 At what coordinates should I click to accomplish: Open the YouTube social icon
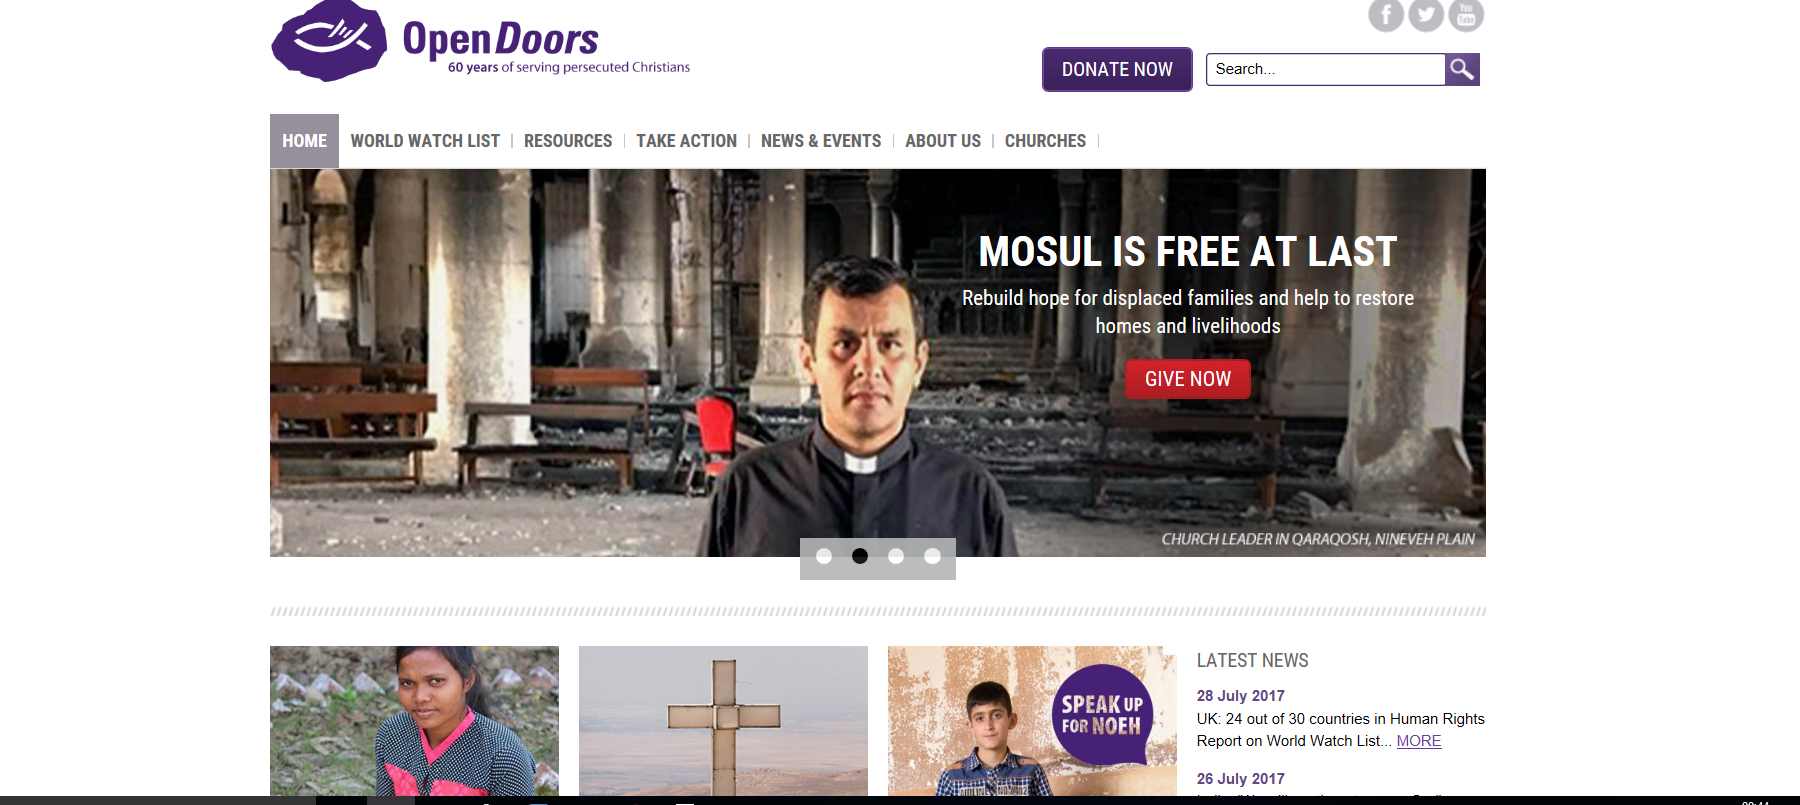point(1466,15)
